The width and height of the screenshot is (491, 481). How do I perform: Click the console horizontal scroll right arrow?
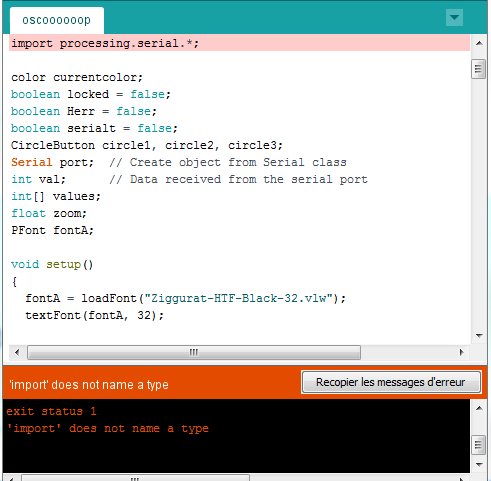point(462,479)
